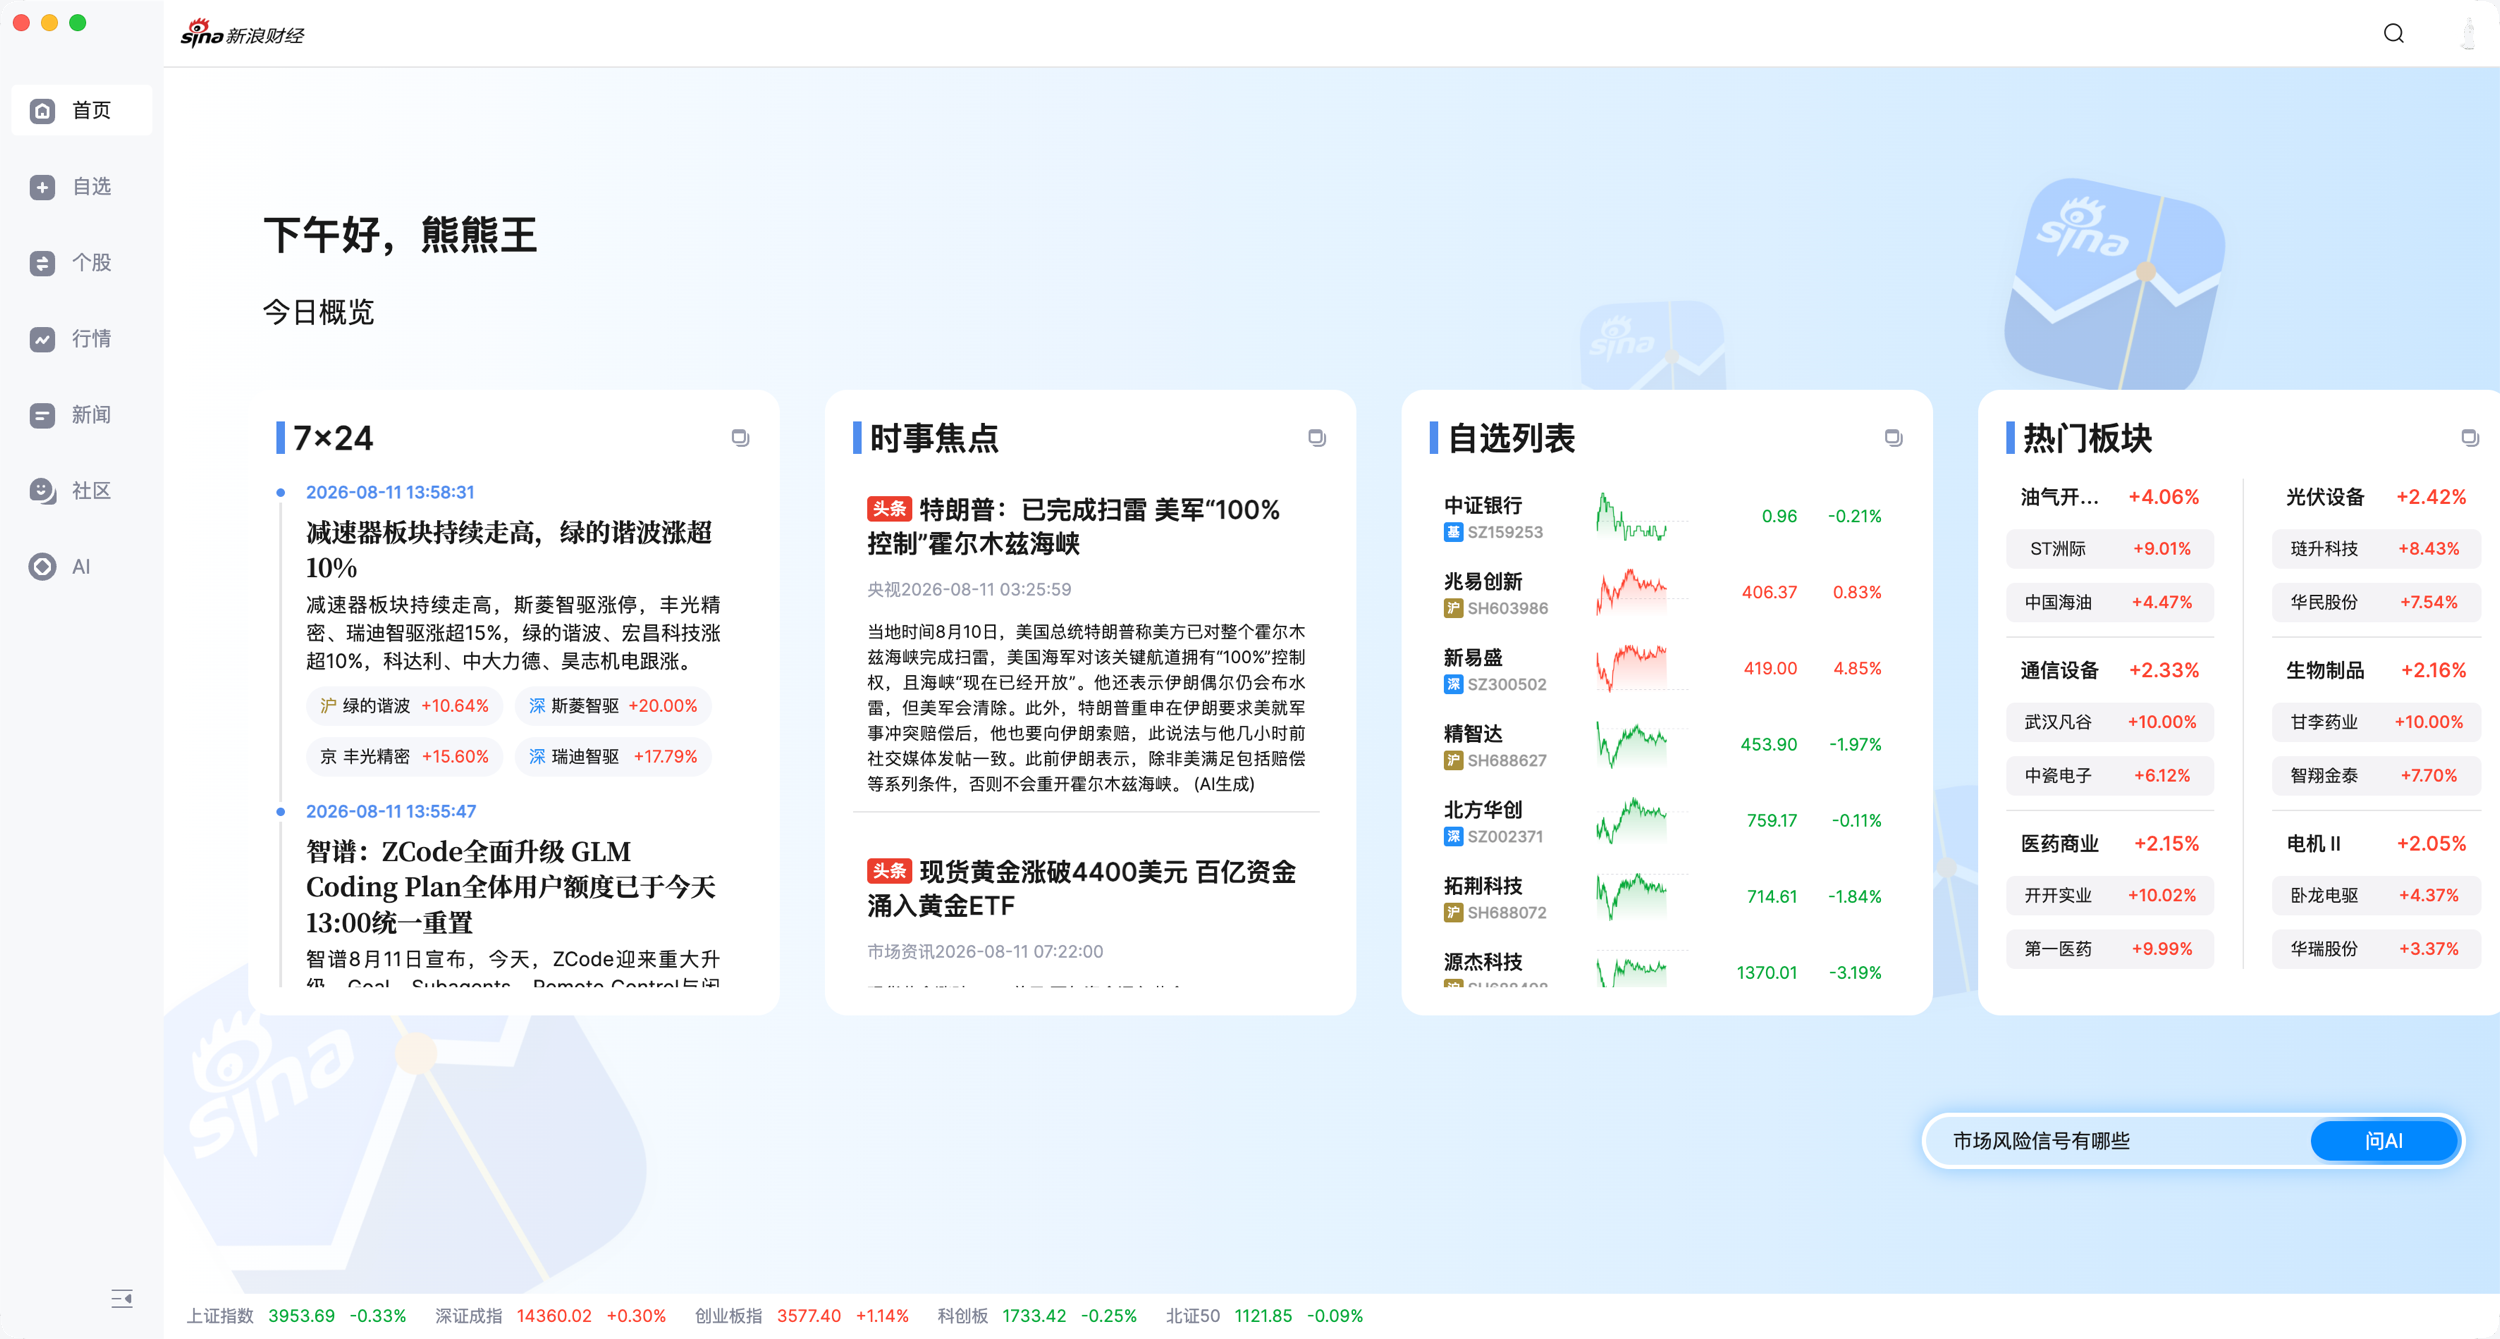Click the 智翔金泰 +7.70% stock chip

(2376, 776)
